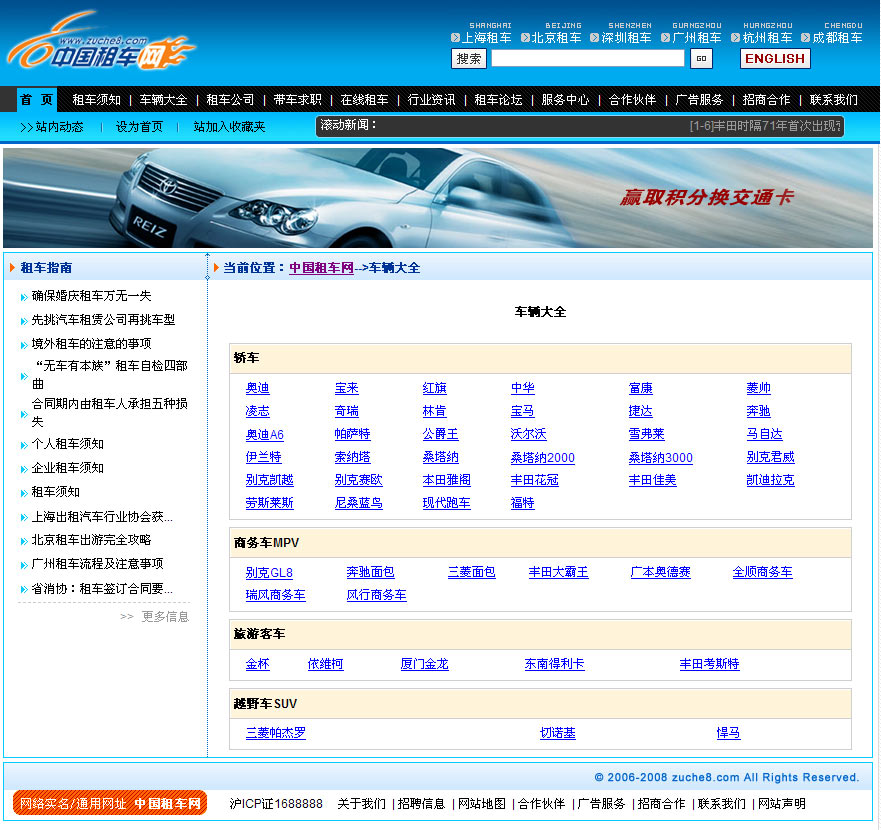Open the 桑塔纳2000 car link
The height and width of the screenshot is (830, 881).
point(543,457)
